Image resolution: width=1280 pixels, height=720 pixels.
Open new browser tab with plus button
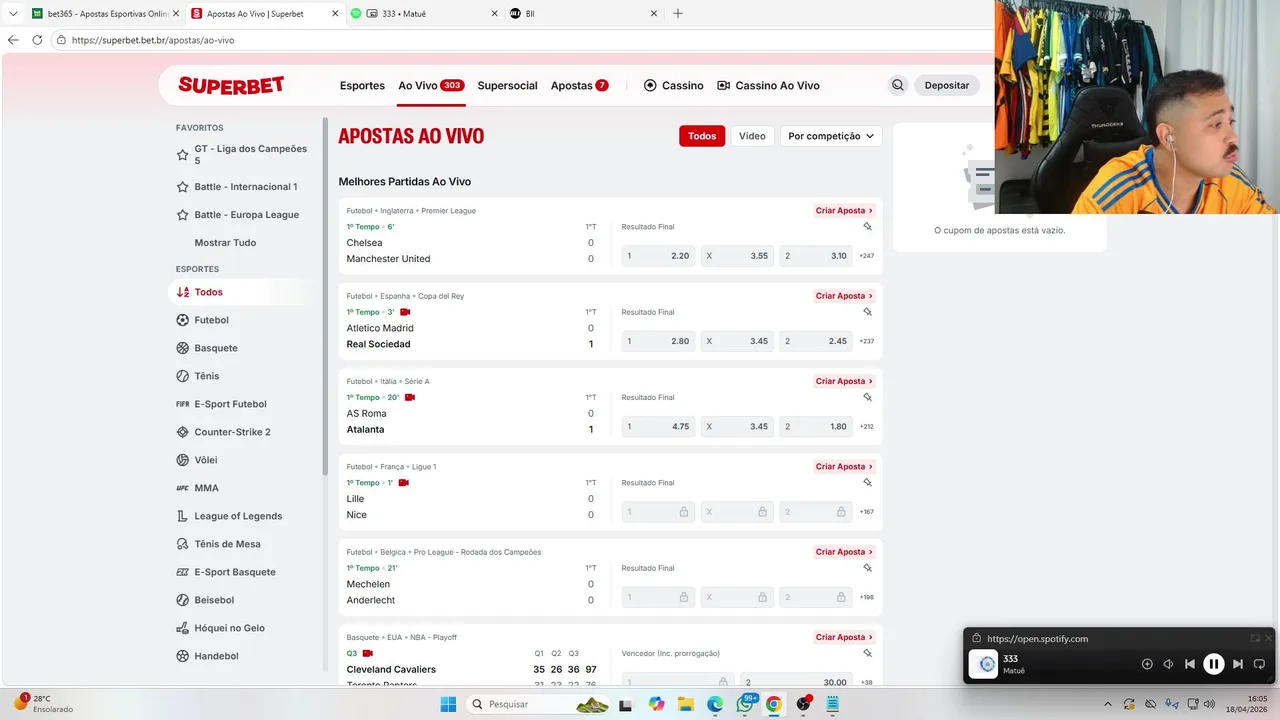[678, 14]
